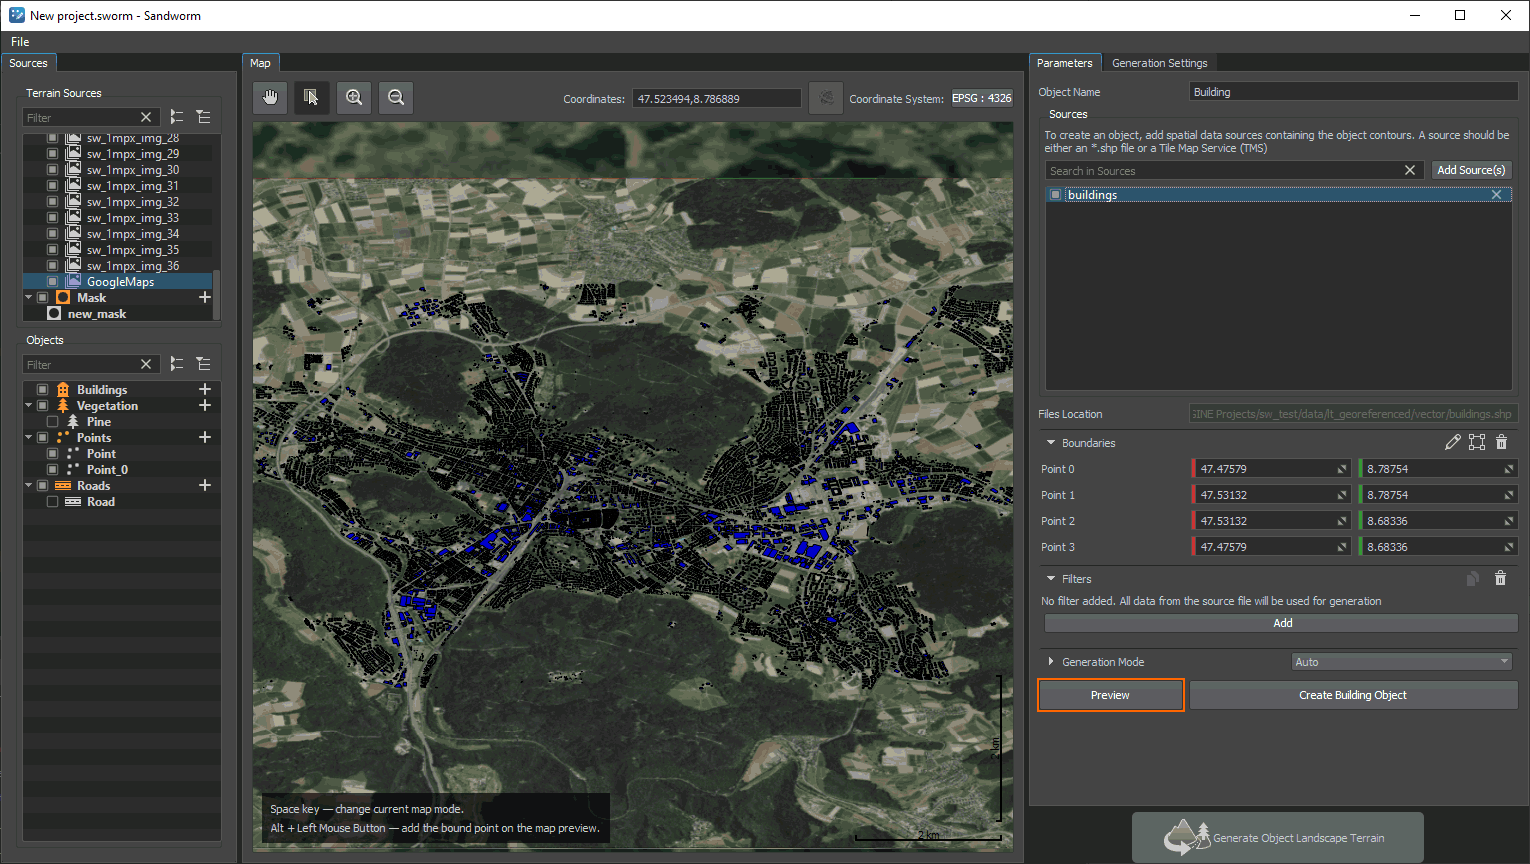Viewport: 1530px width, 864px height.
Task: Open the Generation Mode Auto dropdown
Action: [1401, 662]
